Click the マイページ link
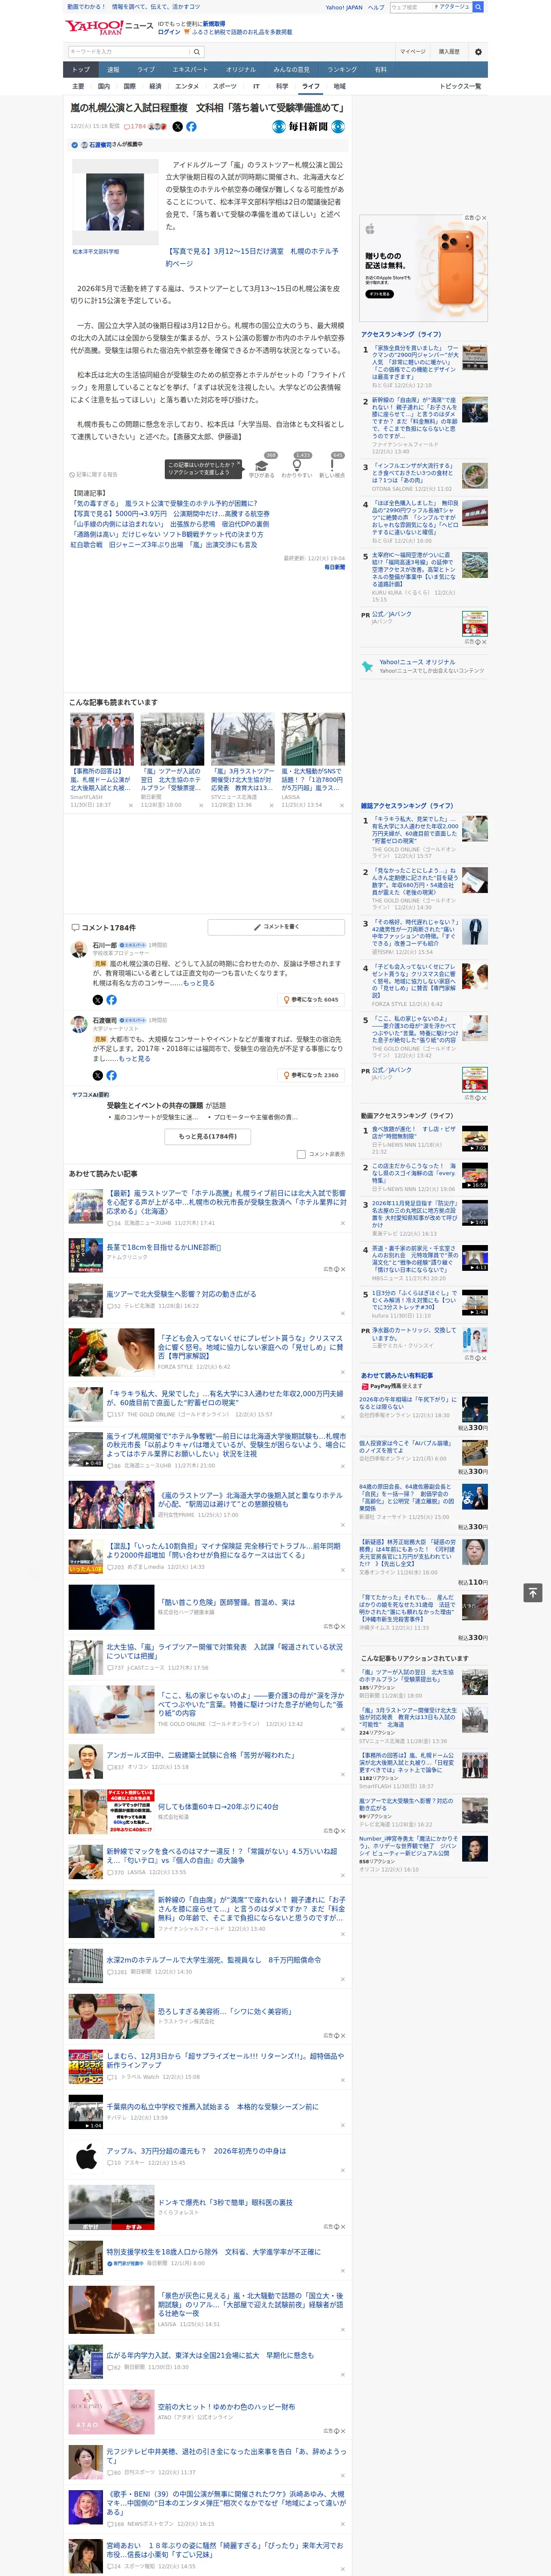Image resolution: width=551 pixels, height=2576 pixels. click(x=413, y=51)
